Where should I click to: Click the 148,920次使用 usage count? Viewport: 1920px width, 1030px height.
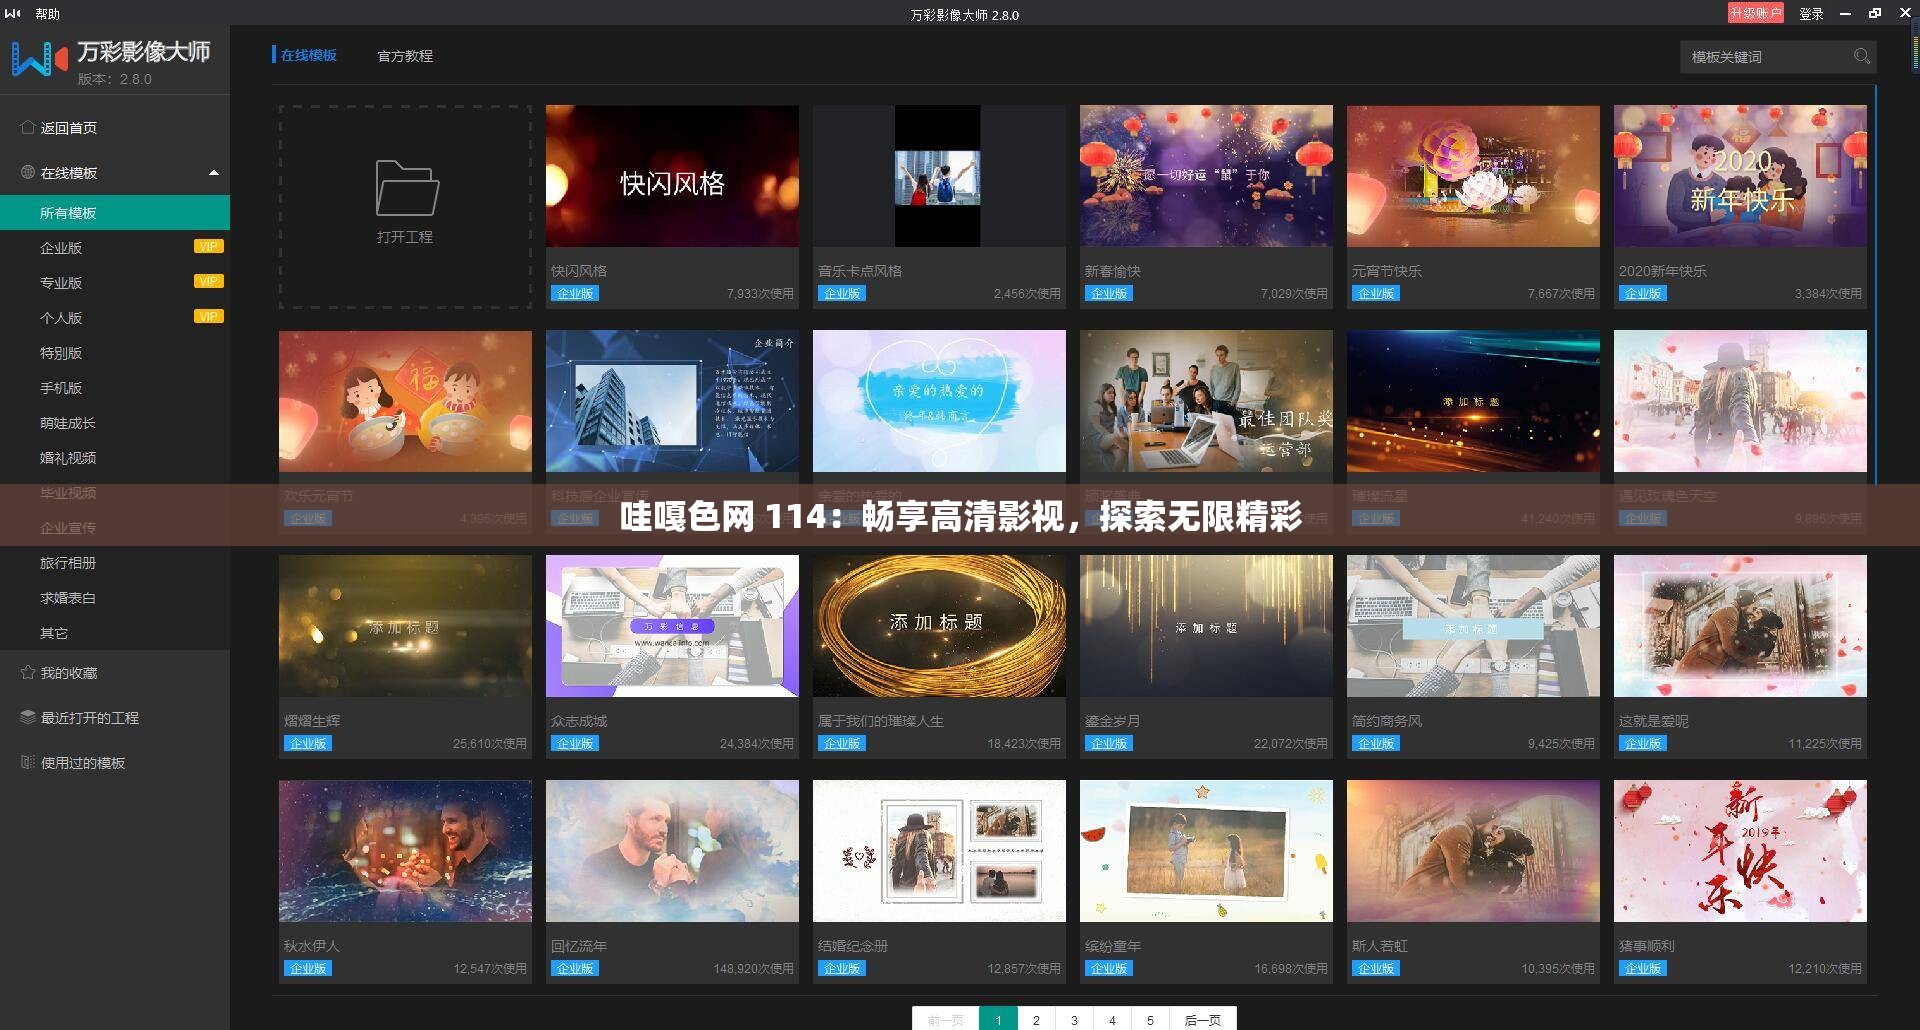click(753, 968)
